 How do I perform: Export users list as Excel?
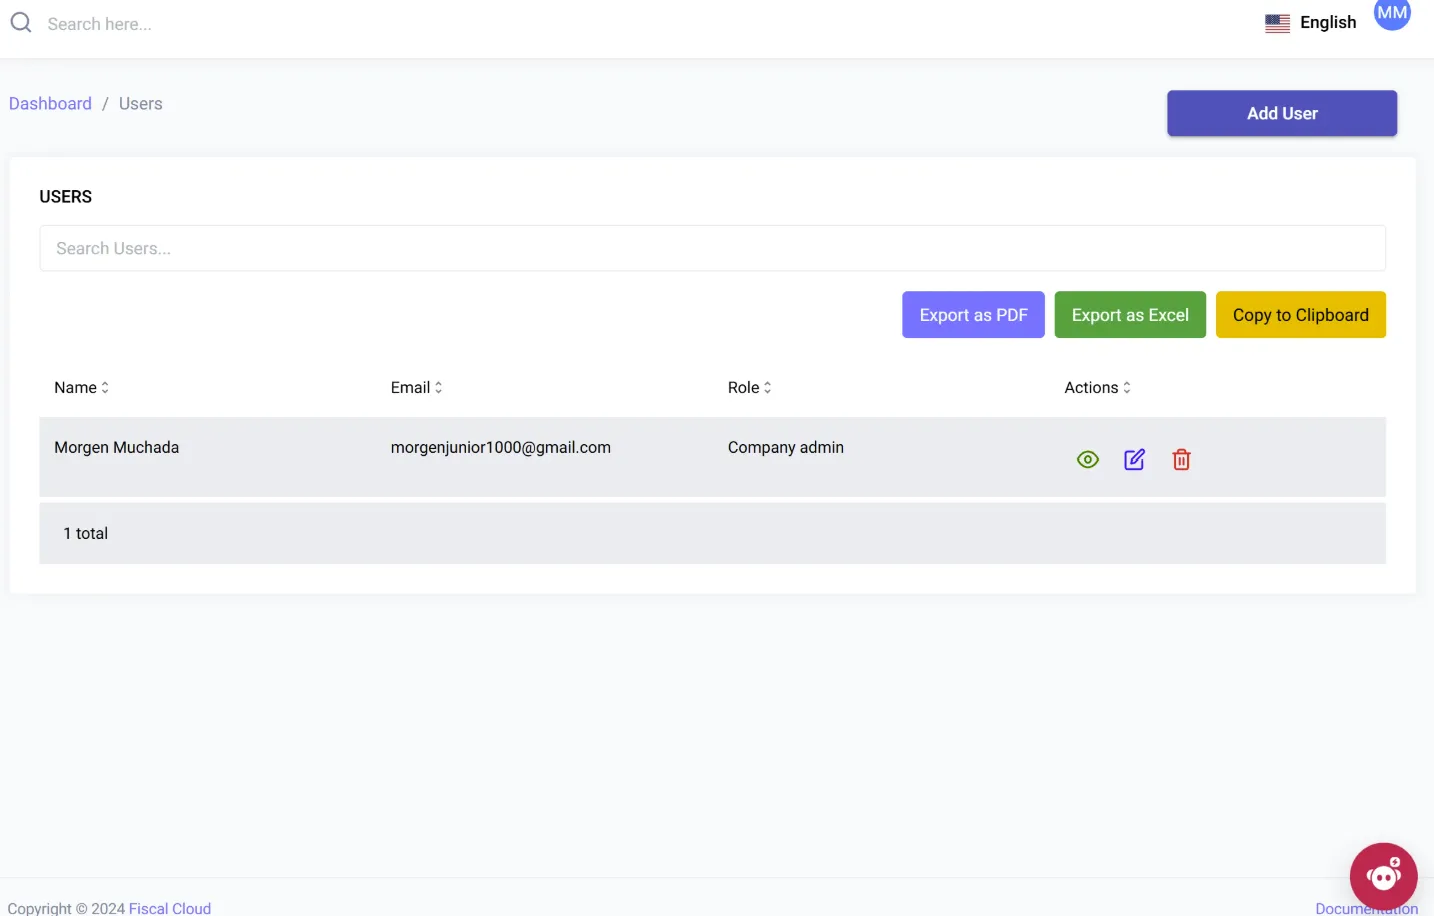click(1130, 315)
